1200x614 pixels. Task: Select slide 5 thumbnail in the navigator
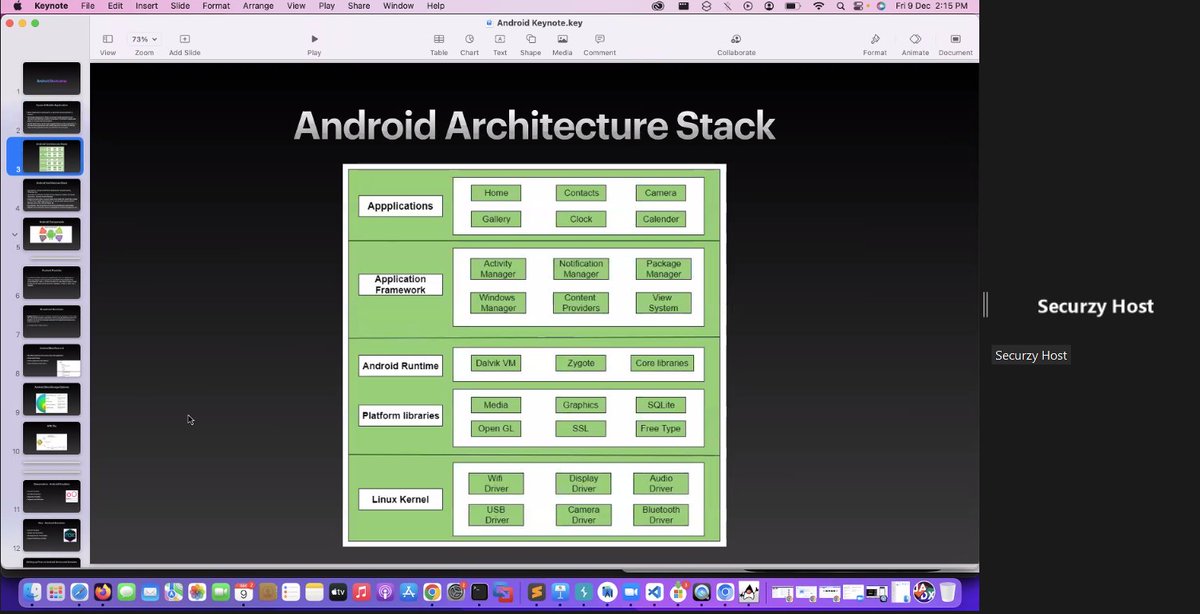(x=52, y=234)
